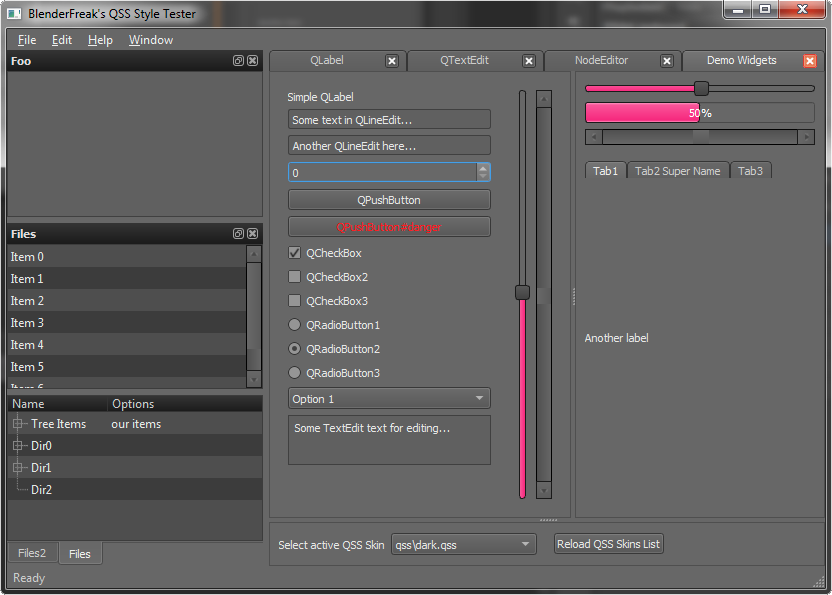Click the 'Another label' text
The image size is (832, 595).
click(x=617, y=338)
